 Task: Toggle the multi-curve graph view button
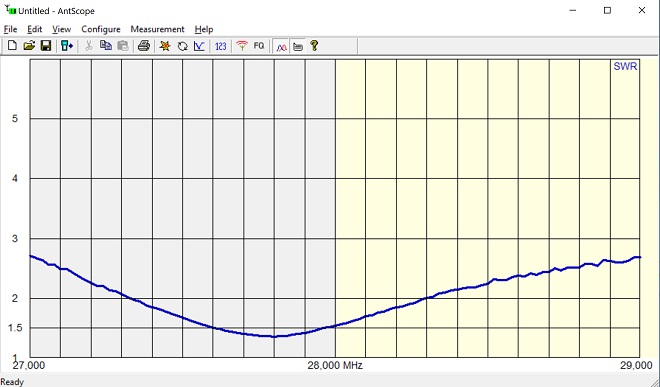tap(281, 46)
